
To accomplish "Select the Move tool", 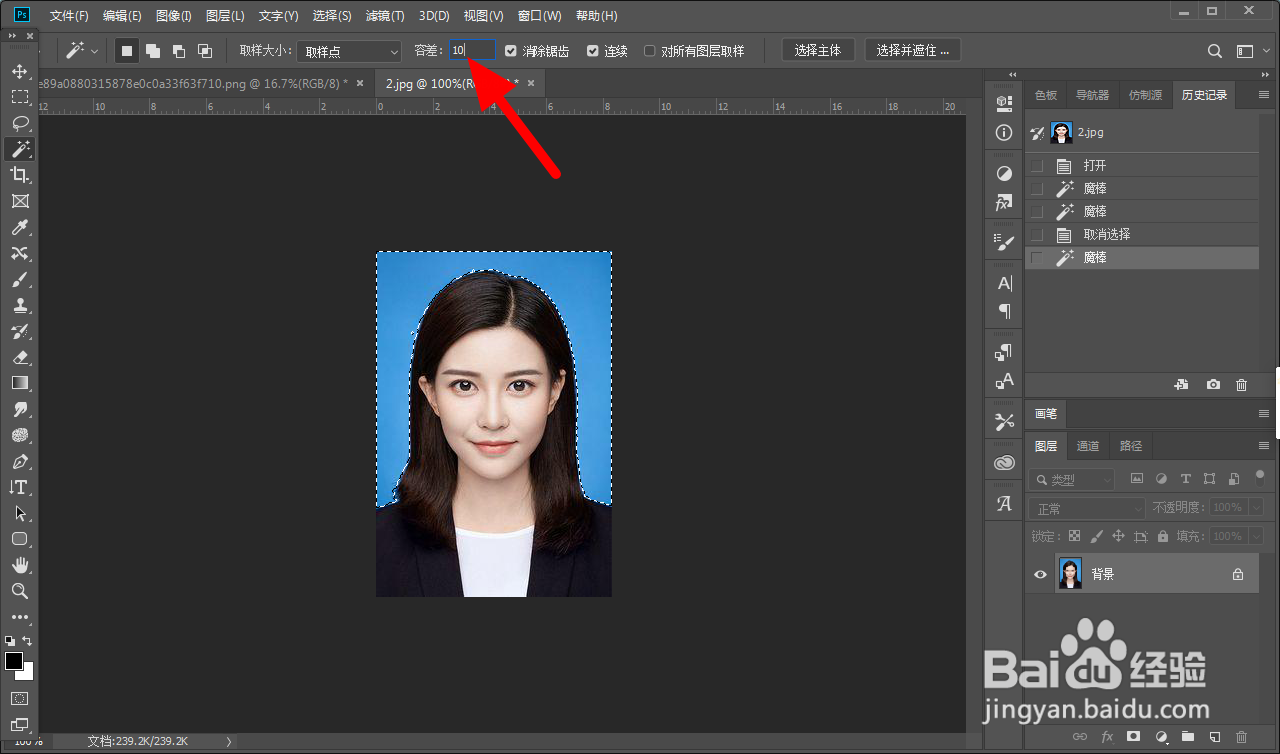I will pos(19,71).
